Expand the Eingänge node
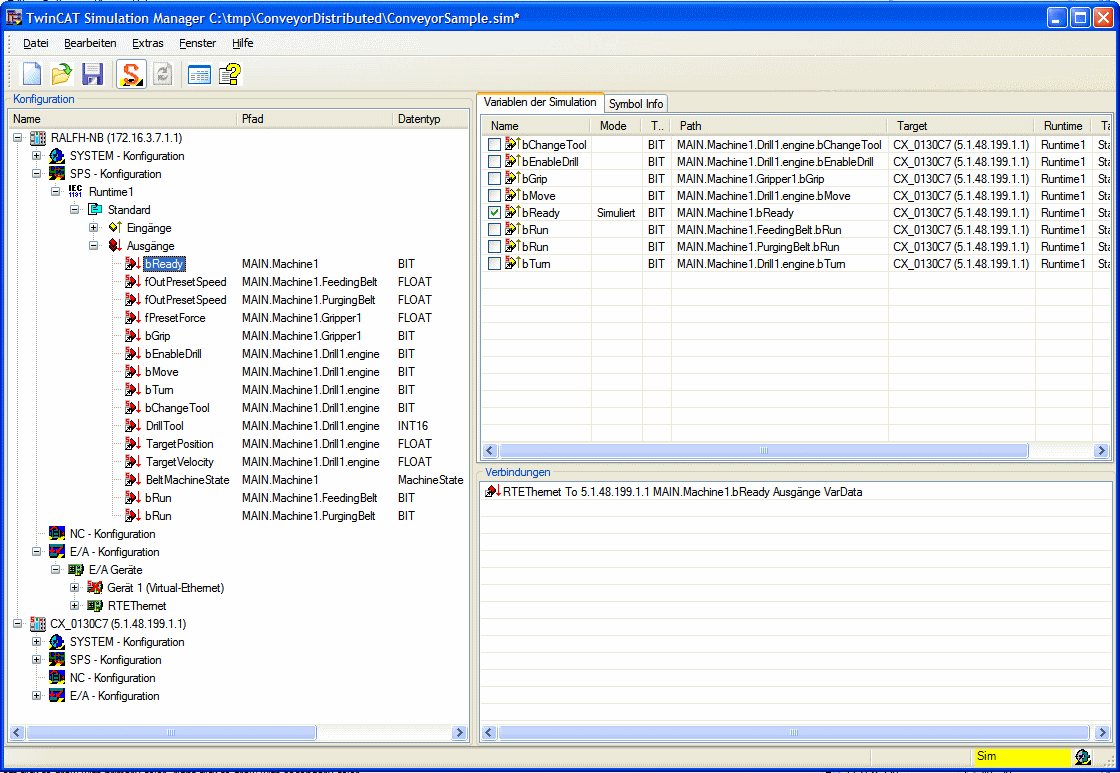1120x773 pixels. (94, 228)
